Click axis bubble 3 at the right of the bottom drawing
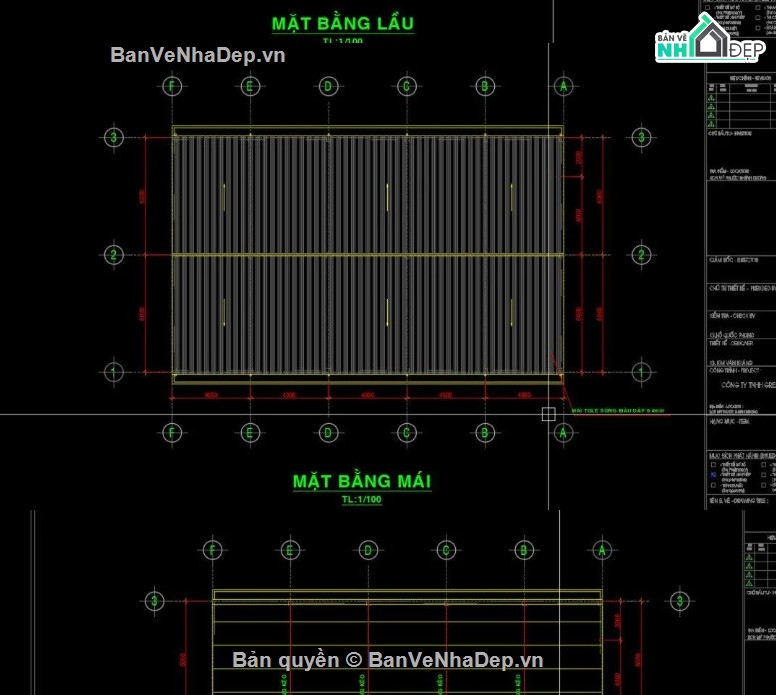The image size is (776, 695). (x=679, y=601)
